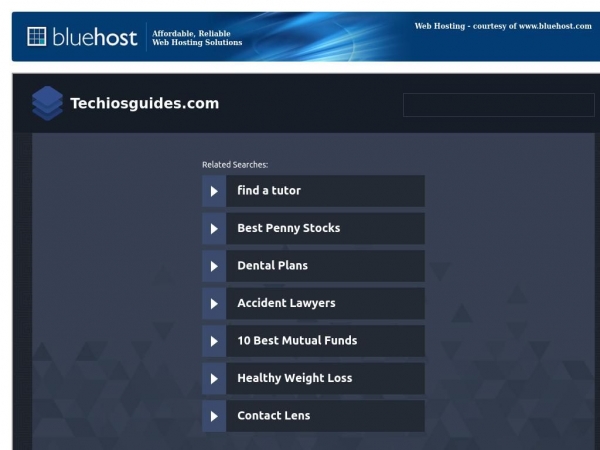
Task: Click the bluehost wordmark in the banner
Action: pos(95,37)
